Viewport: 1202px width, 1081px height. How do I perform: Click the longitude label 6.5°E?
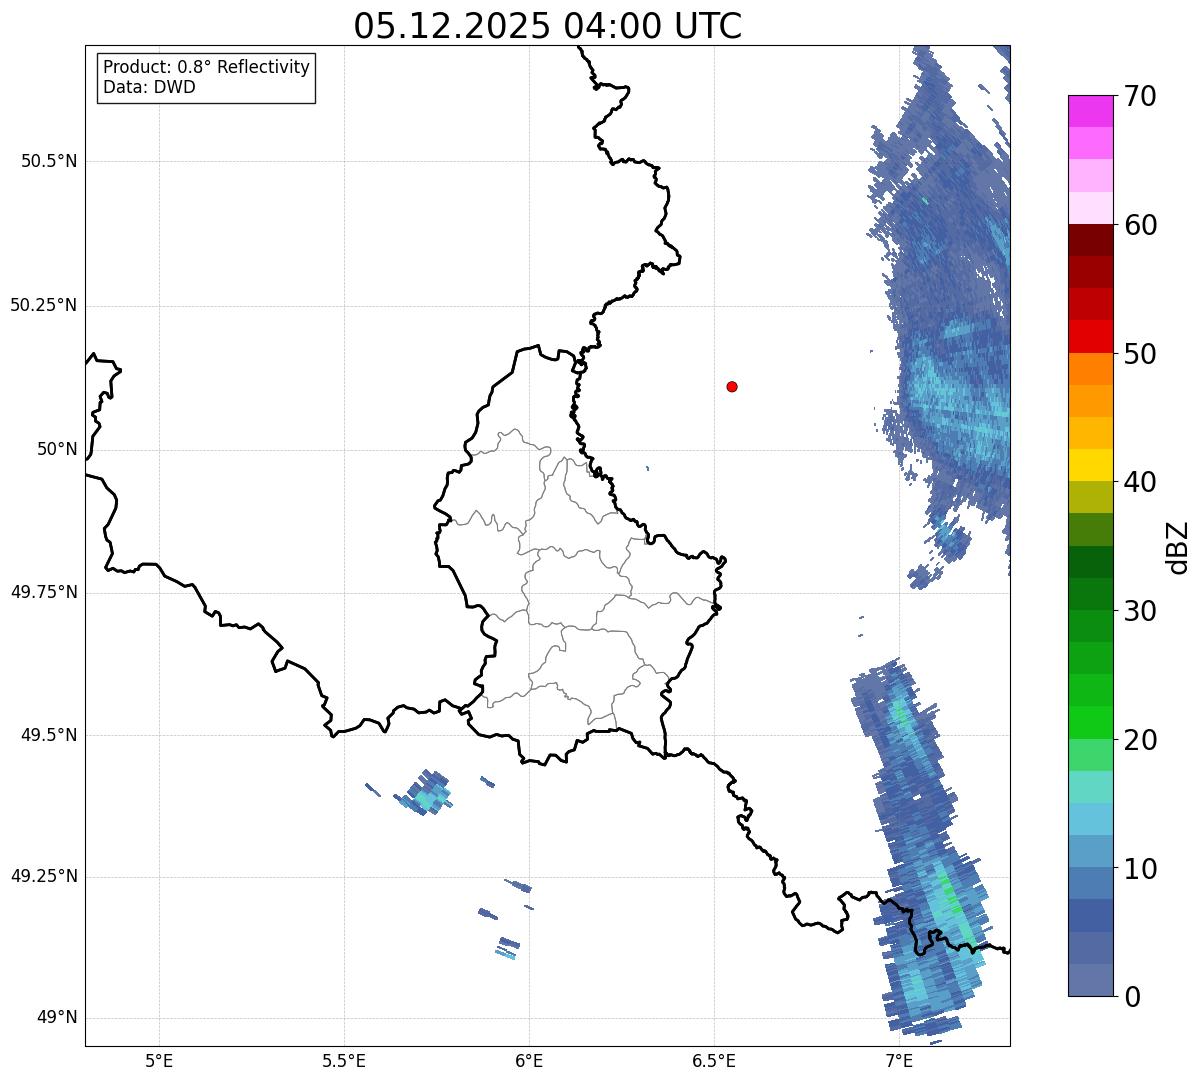coord(714,1060)
